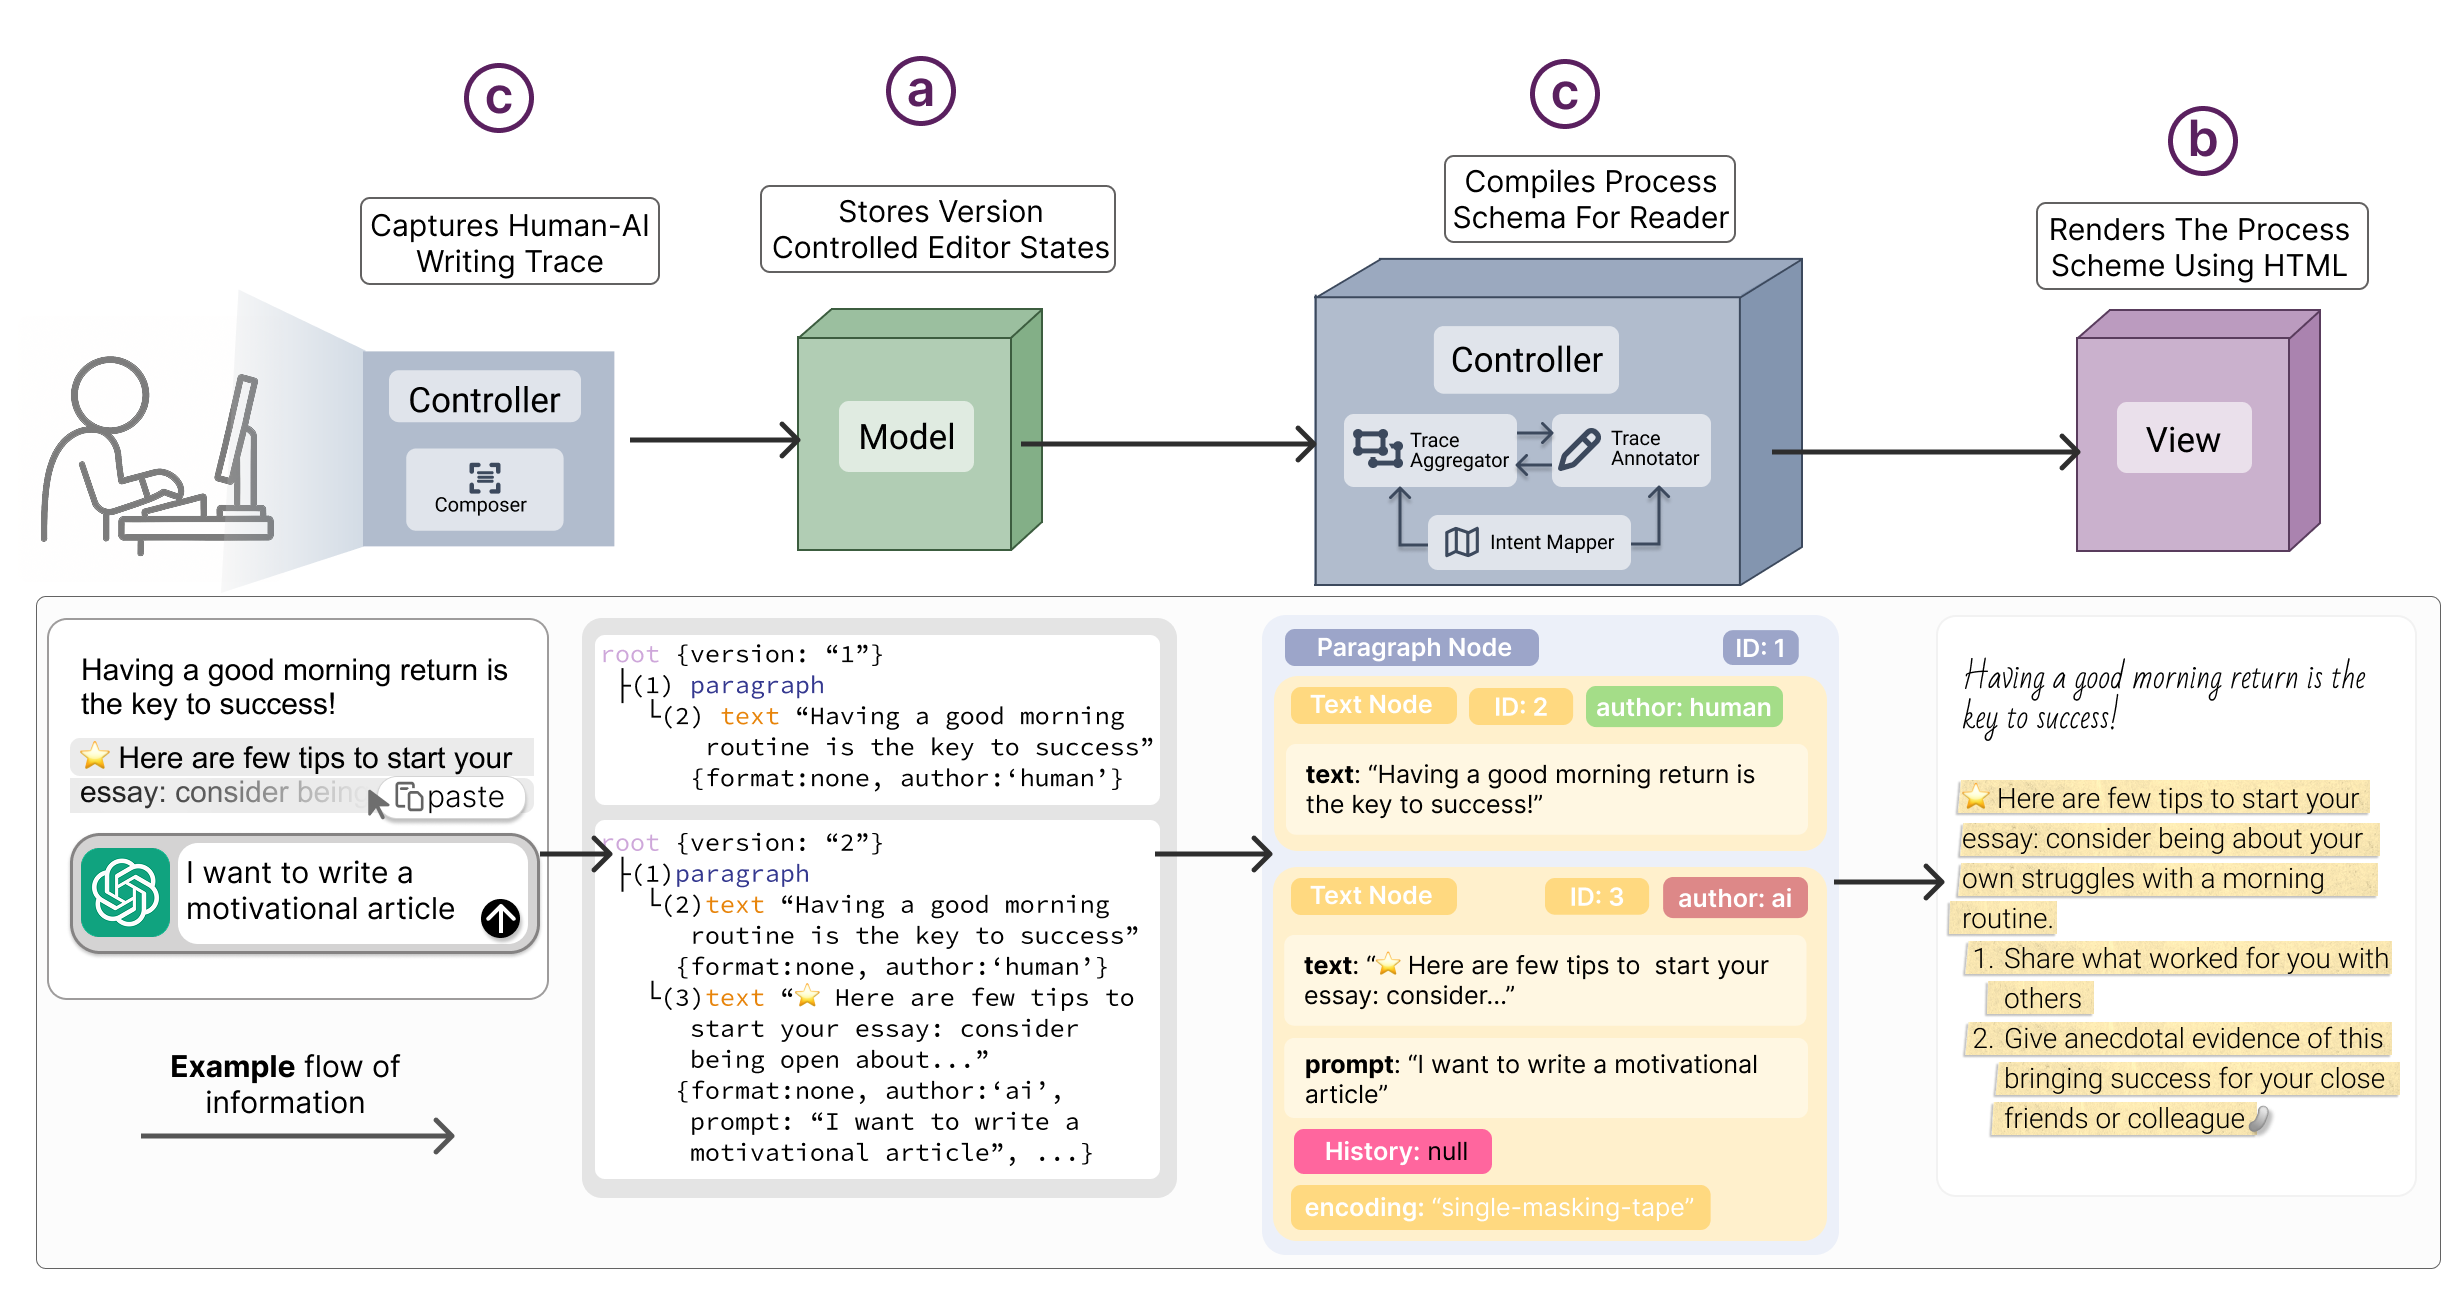This screenshot has height=1292, width=2459.
Task: Click the Paragraph Node header label
Action: tap(1412, 647)
